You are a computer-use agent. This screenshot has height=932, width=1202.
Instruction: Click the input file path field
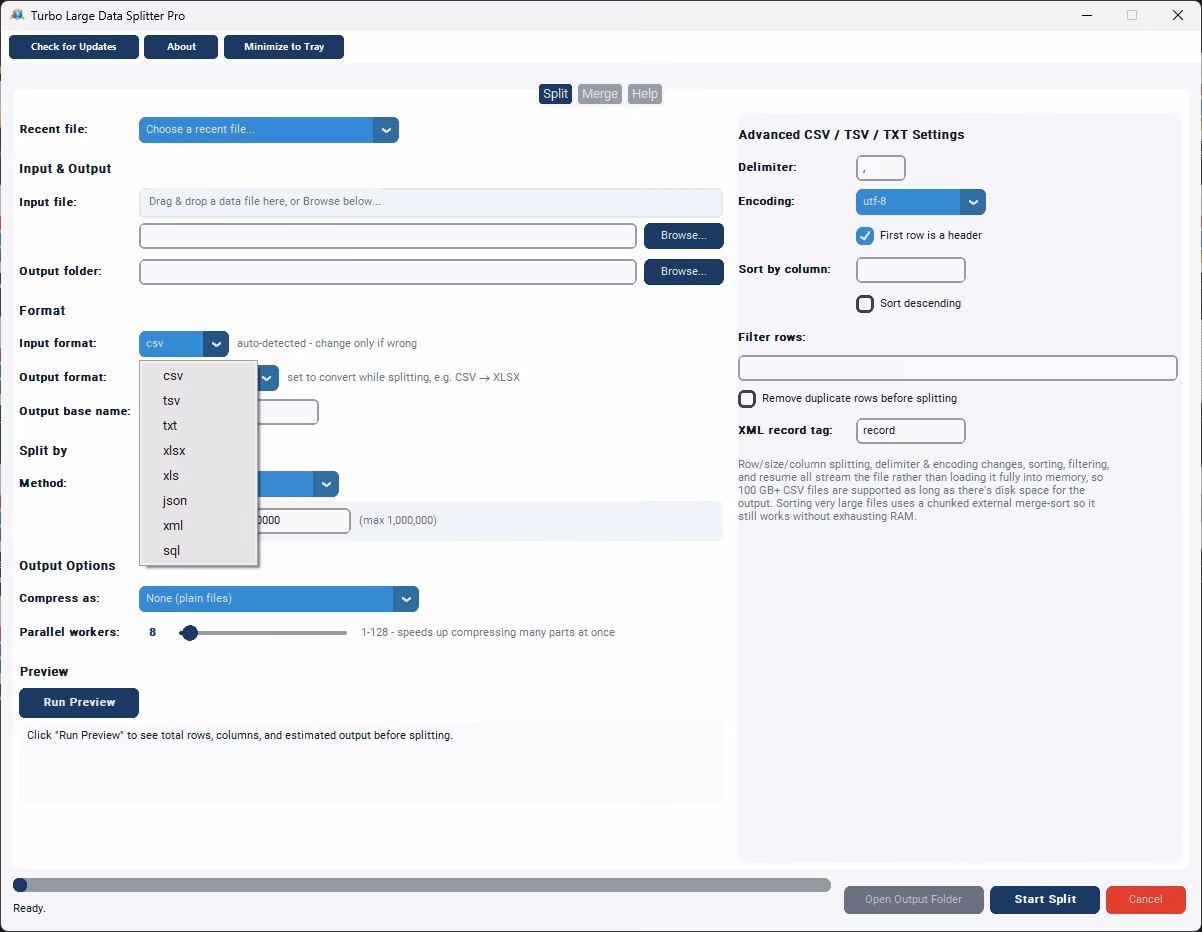click(x=388, y=236)
